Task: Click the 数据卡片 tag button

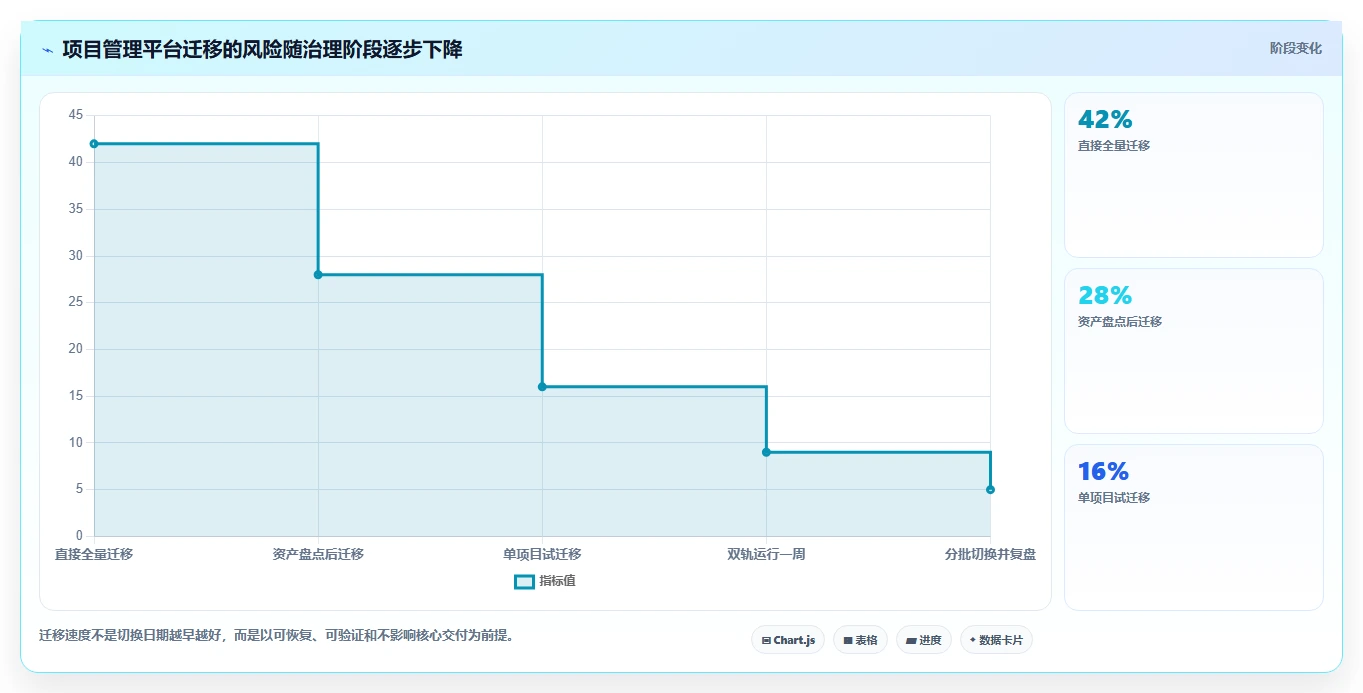Action: click(x=996, y=640)
